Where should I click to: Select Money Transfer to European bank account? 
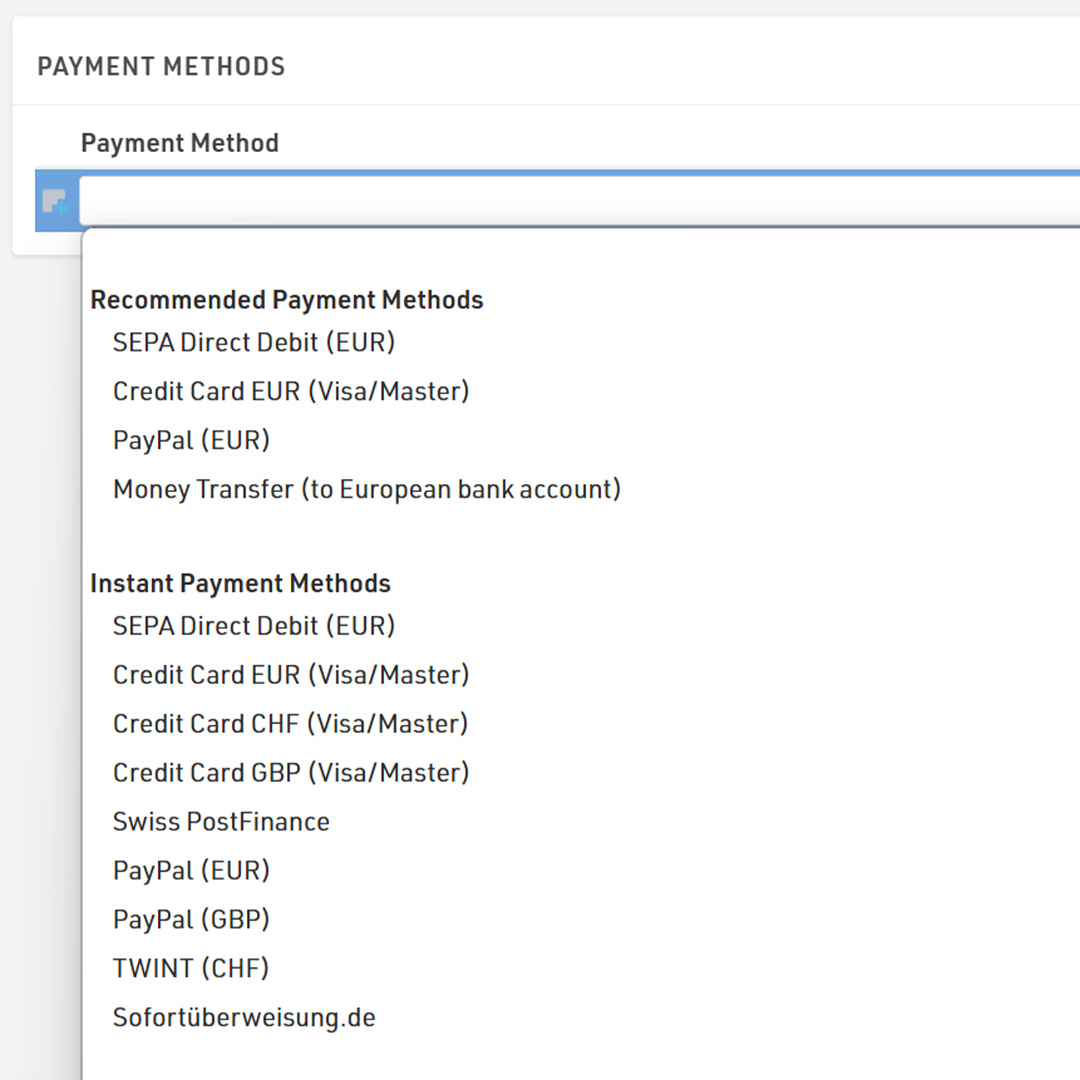366,489
